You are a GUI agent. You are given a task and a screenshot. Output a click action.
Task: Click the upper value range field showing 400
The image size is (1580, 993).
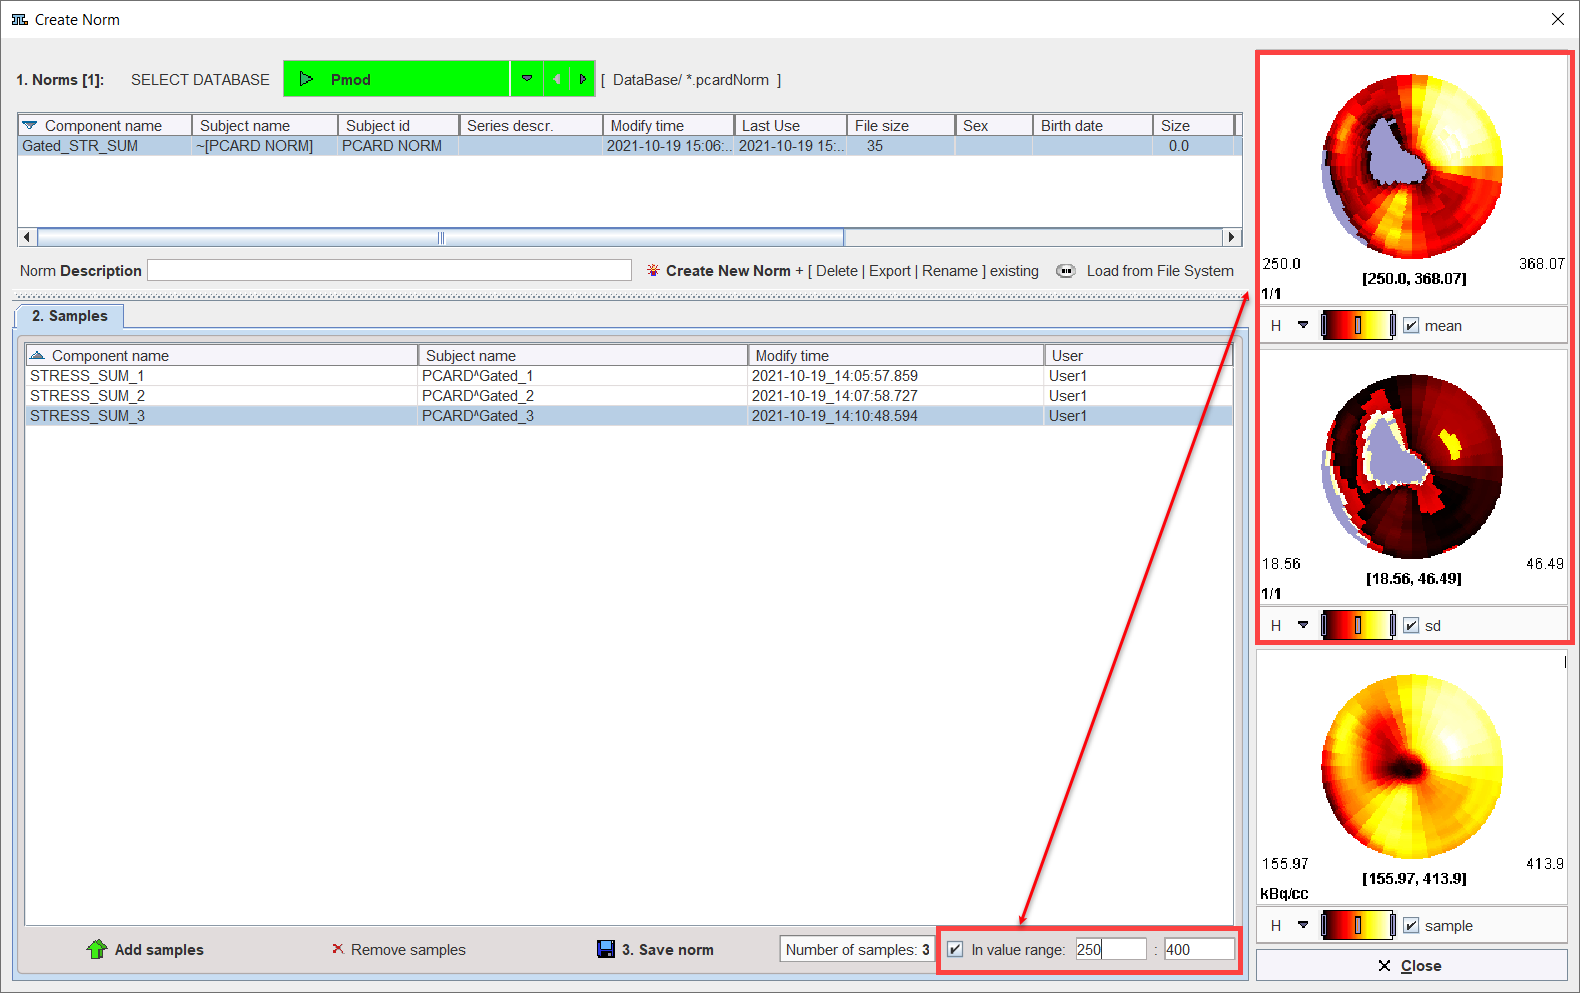(1199, 949)
